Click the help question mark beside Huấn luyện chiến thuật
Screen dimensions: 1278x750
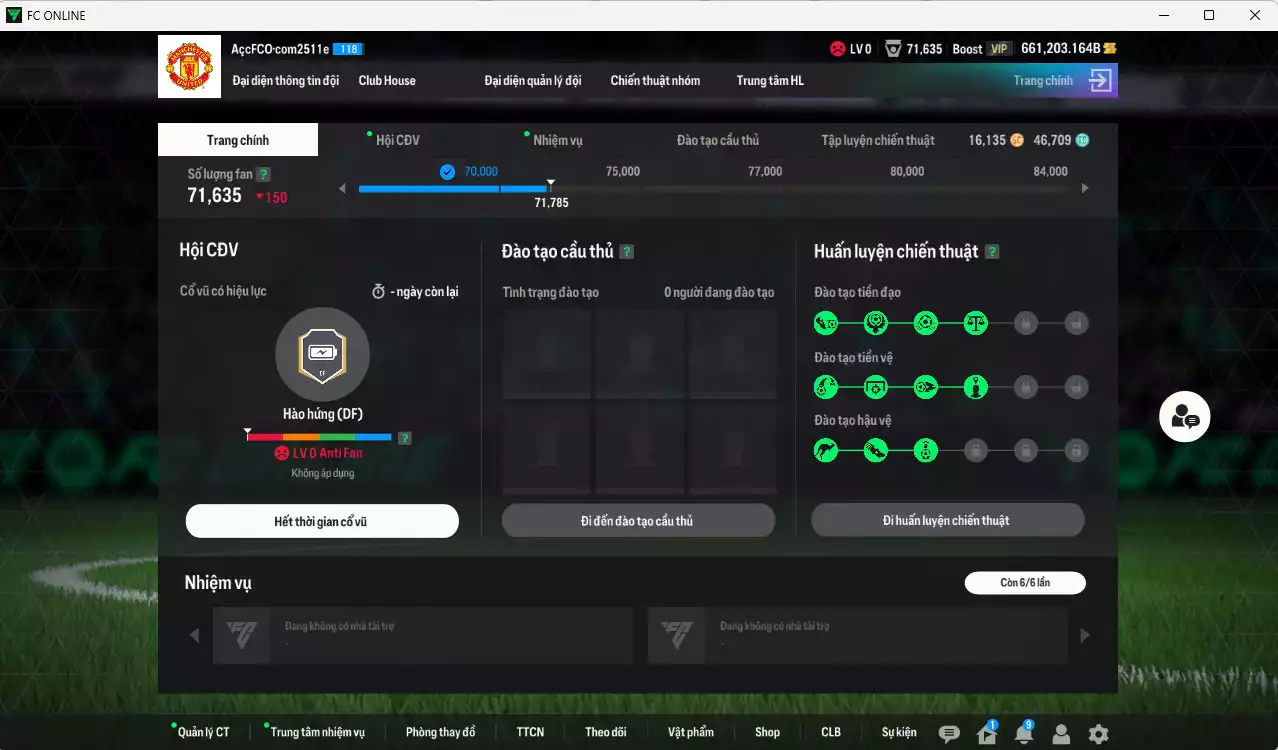[x=991, y=251]
